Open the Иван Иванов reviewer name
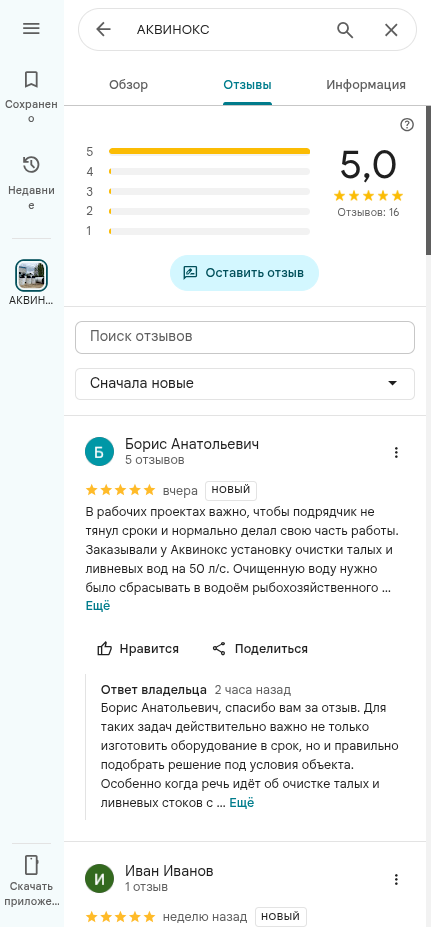This screenshot has height=927, width=431. click(x=169, y=871)
